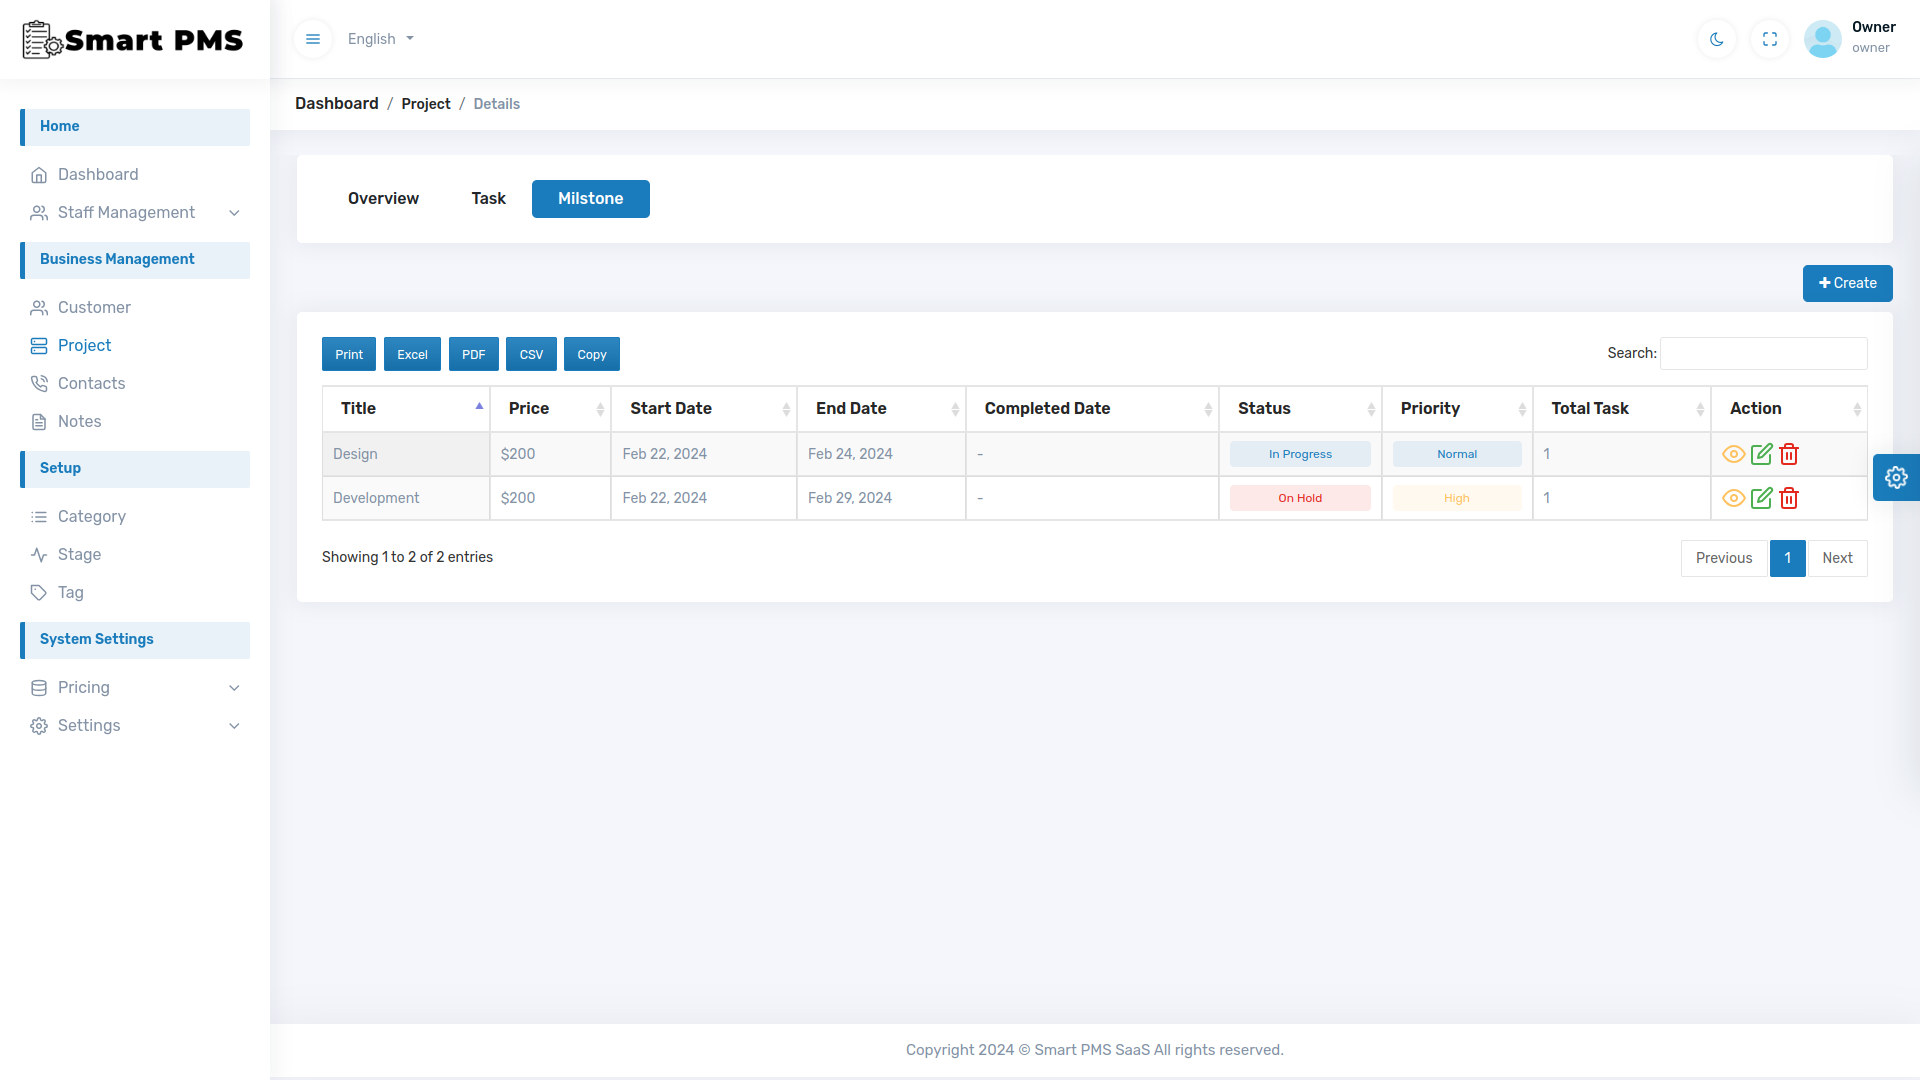Sort the table by Priority column
This screenshot has width=1920, height=1080.
pyautogui.click(x=1430, y=408)
